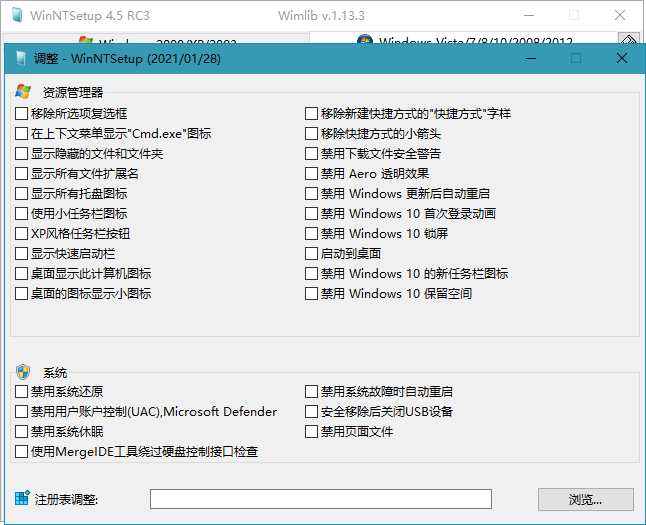Click the Windows flag icon beside 资源管理器
Viewport: 646px width, 525px height.
tap(23, 91)
